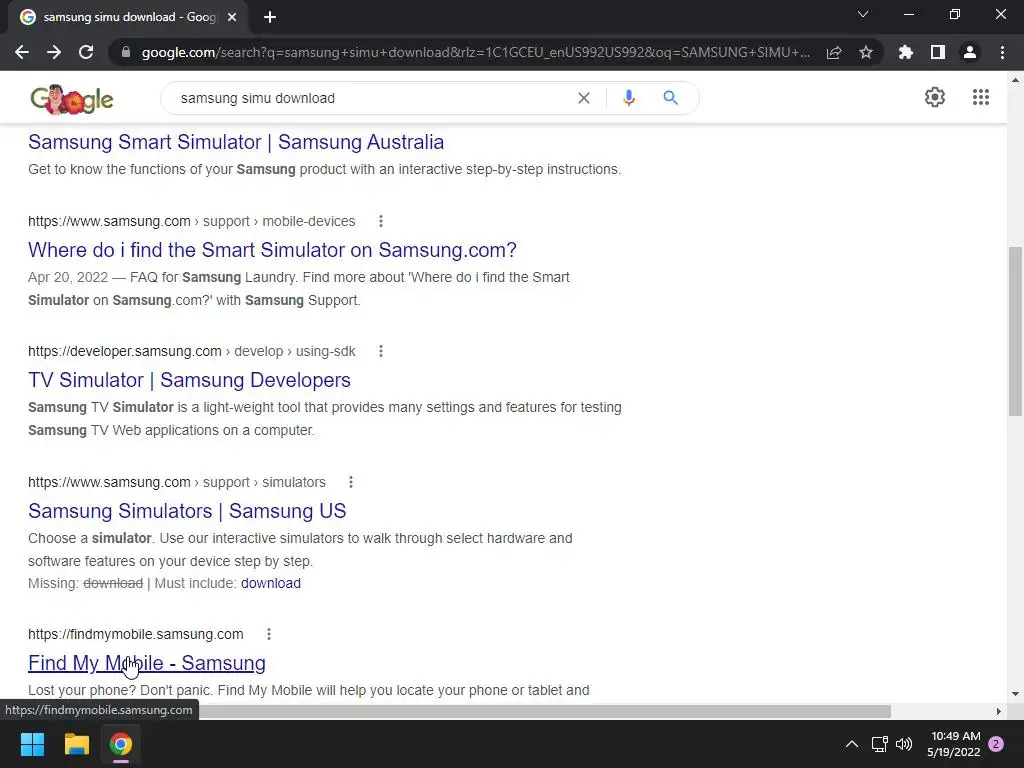This screenshot has width=1024, height=768.
Task: Click the URL in the address bar
Action: (475, 52)
